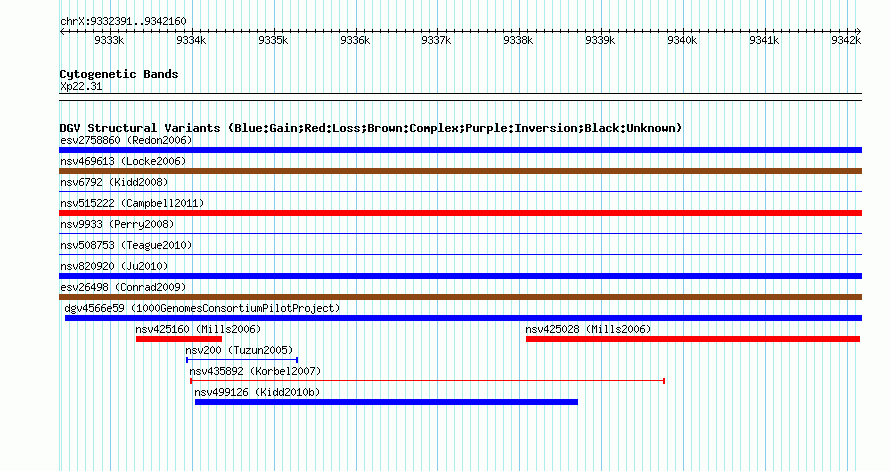Click the nsv9933 (Perry2008) thin line

[460, 234]
